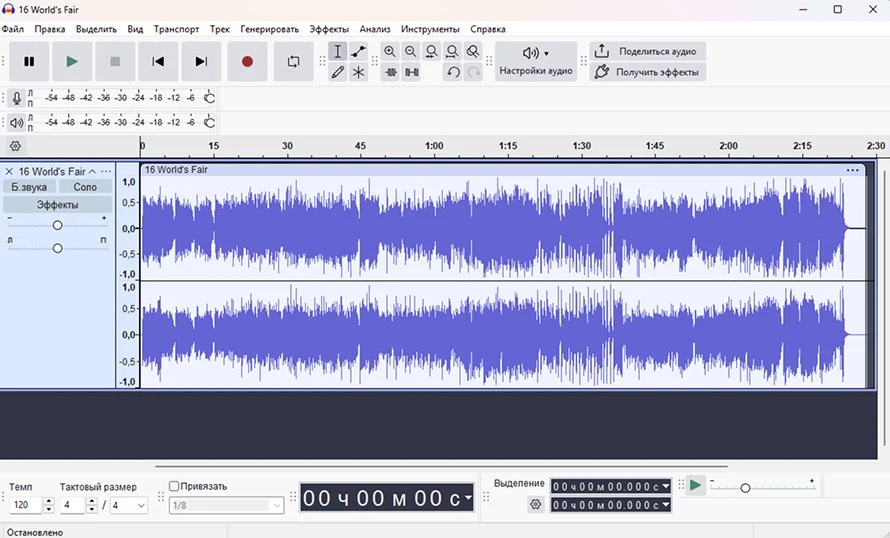
Task: Click the clip title 16 World's Fair
Action: (x=176, y=170)
